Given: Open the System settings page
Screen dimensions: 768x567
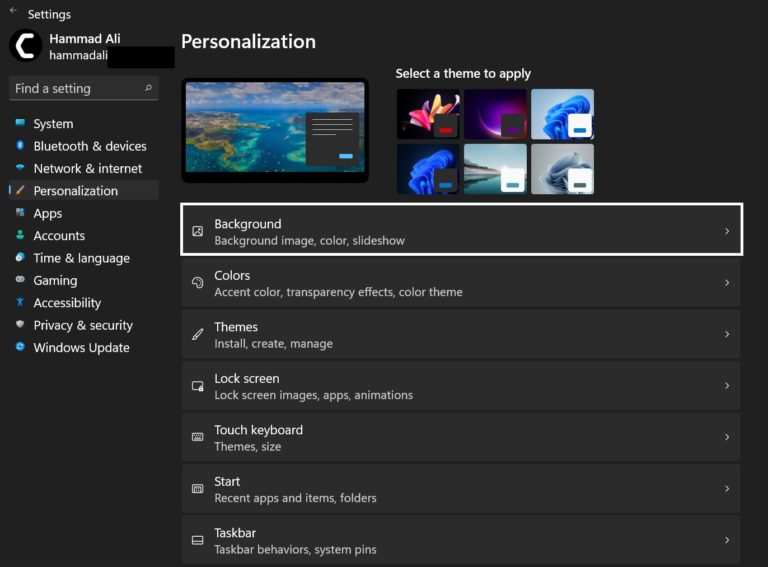Looking at the screenshot, I should click(x=53, y=124).
